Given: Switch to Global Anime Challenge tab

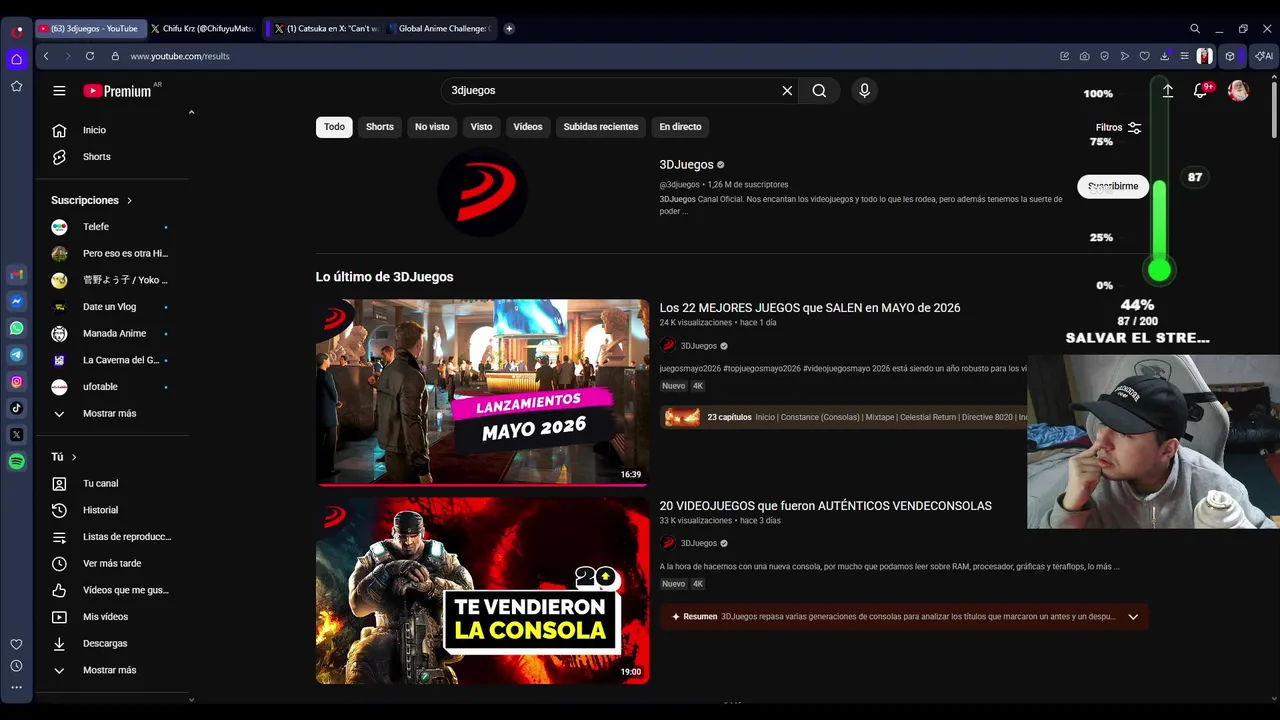Looking at the screenshot, I should (x=438, y=29).
